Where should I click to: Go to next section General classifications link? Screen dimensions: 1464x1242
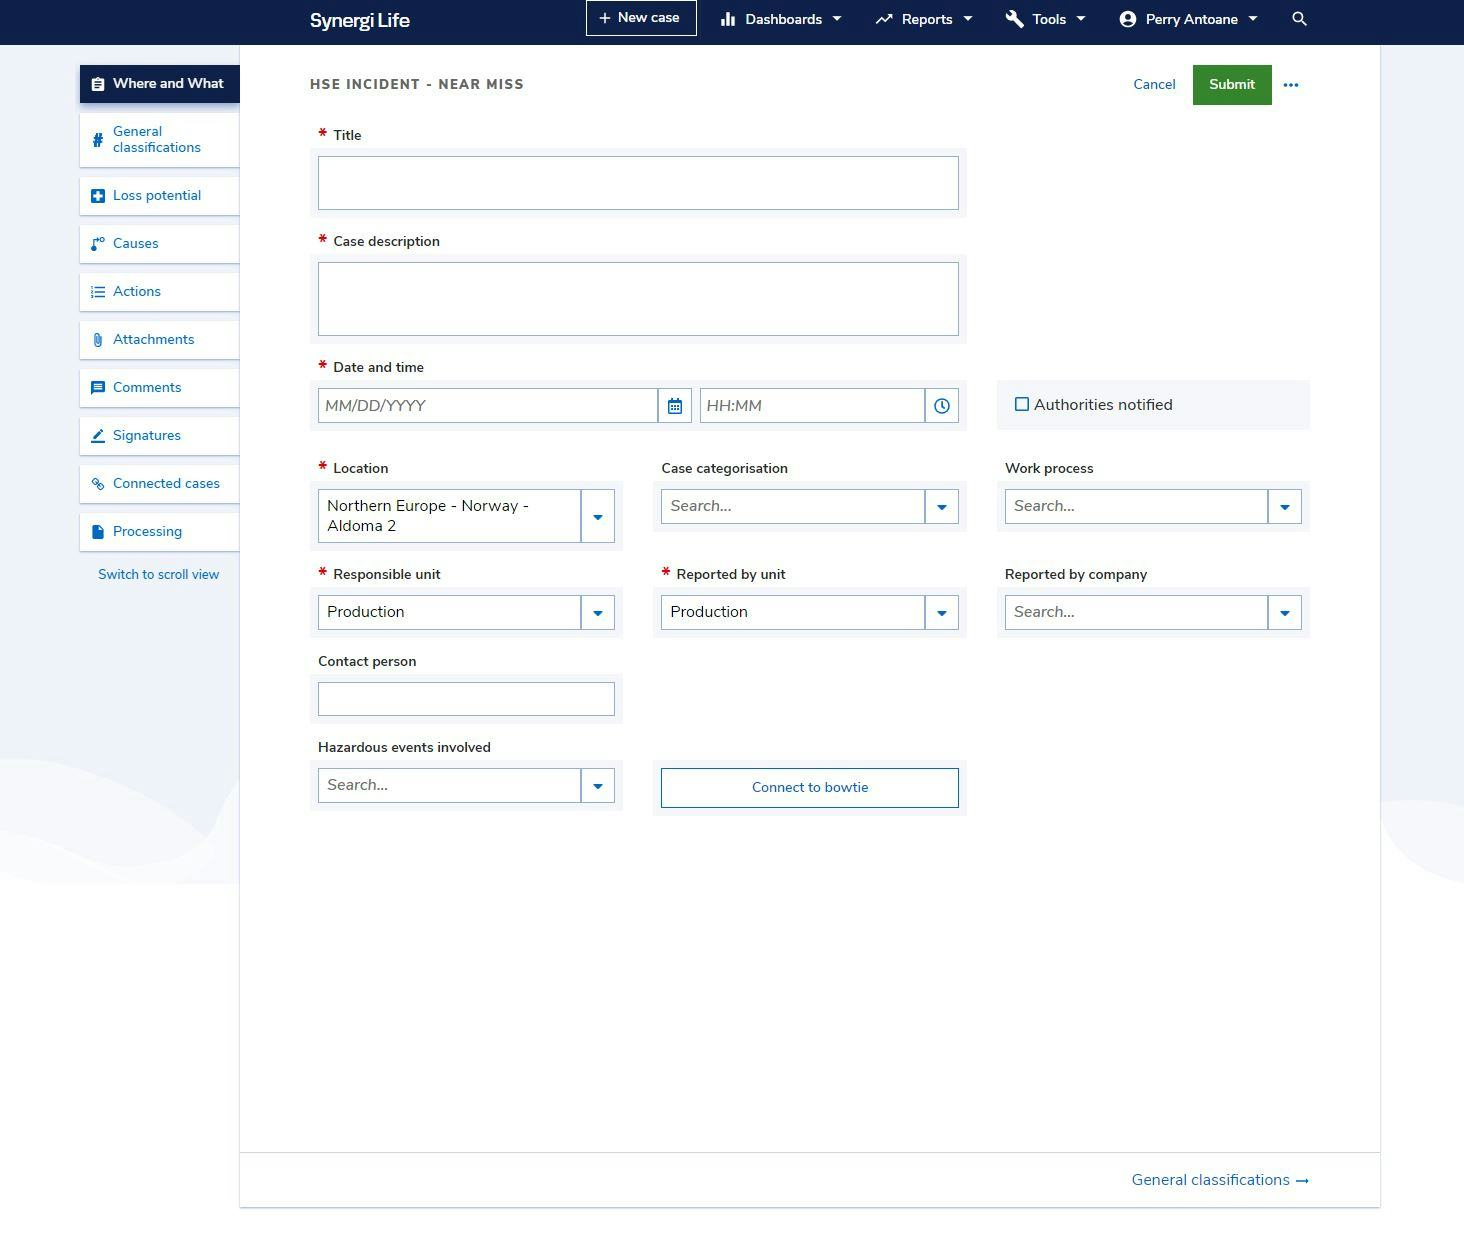tap(1220, 1180)
